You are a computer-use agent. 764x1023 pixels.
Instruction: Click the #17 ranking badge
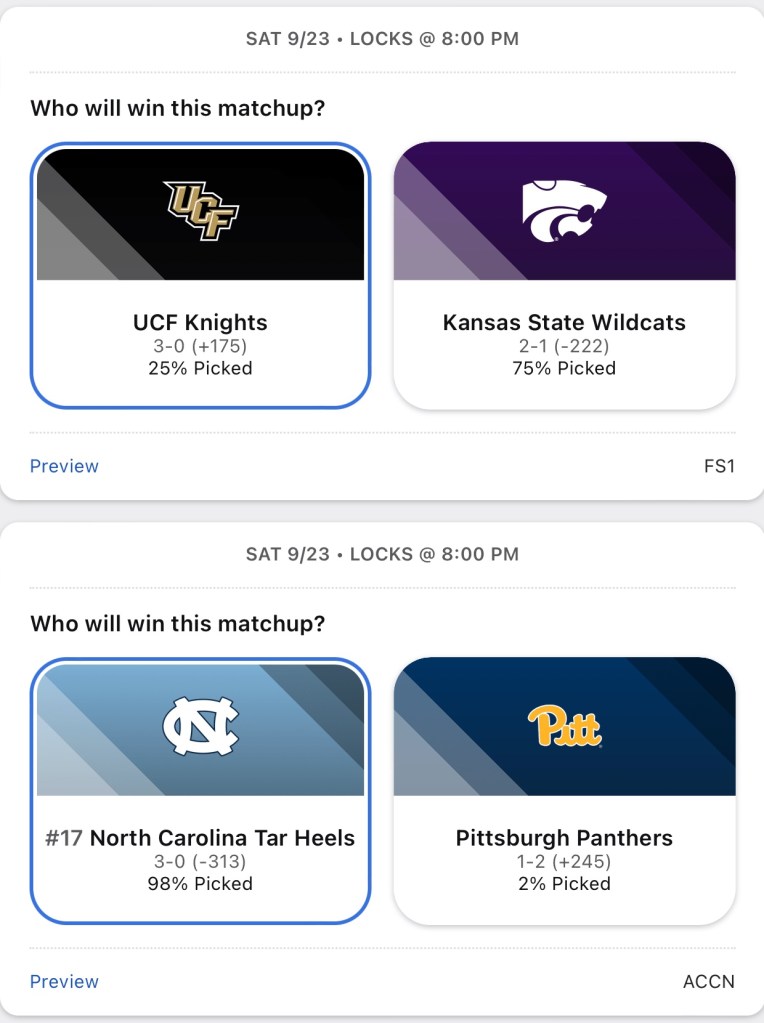click(x=65, y=838)
